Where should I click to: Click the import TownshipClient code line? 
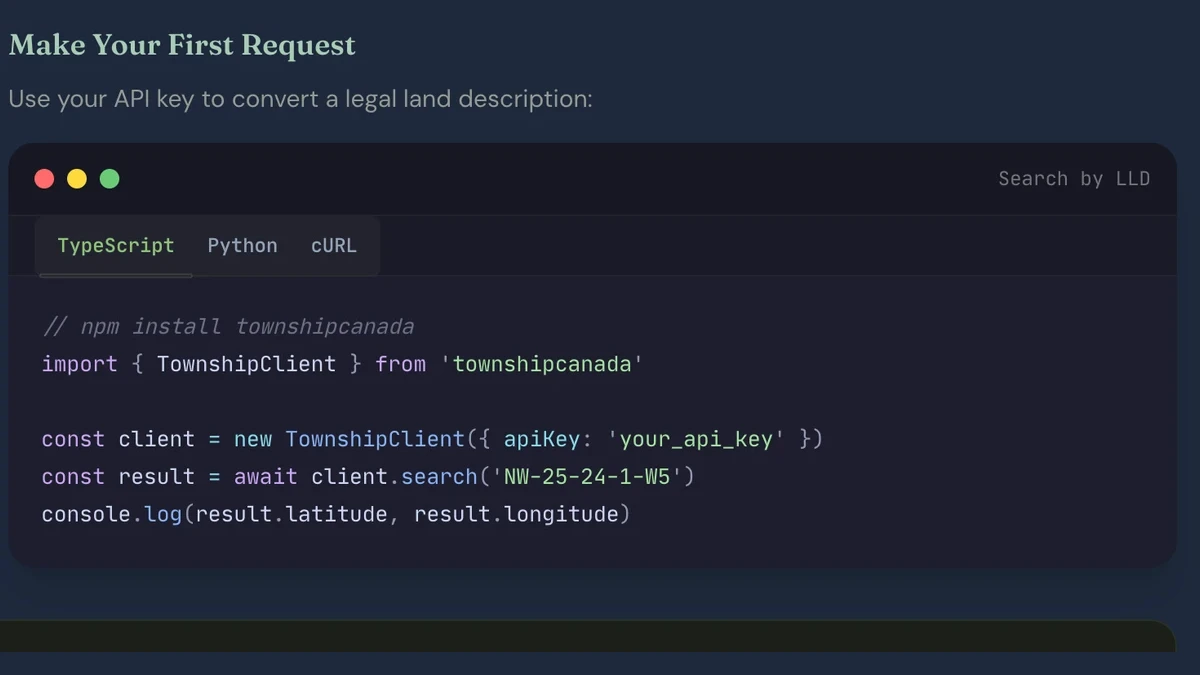[342, 364]
